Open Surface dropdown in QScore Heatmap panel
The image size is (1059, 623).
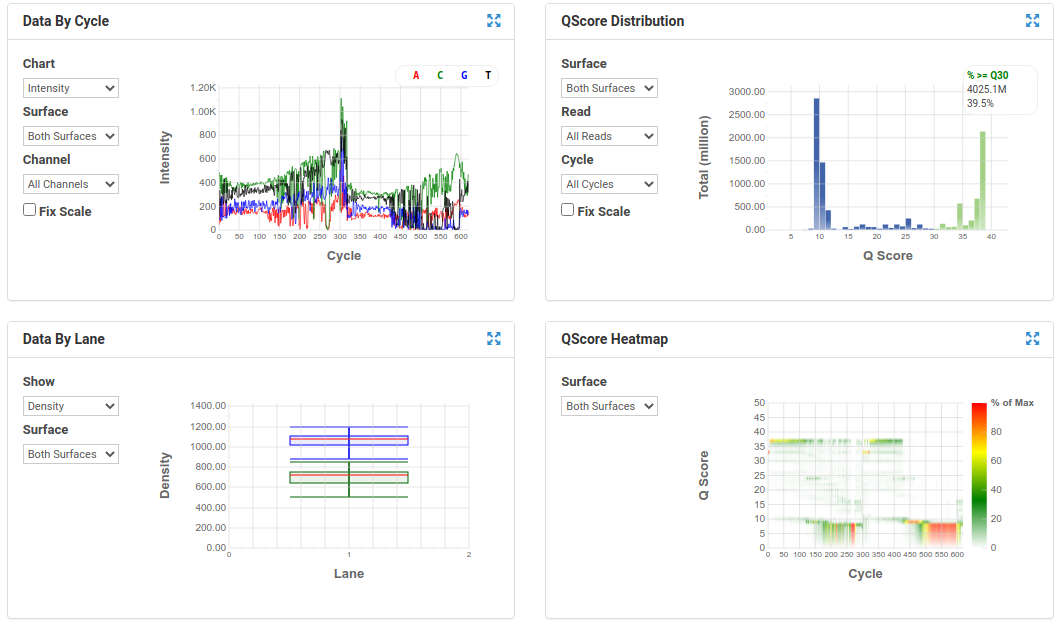pos(609,406)
